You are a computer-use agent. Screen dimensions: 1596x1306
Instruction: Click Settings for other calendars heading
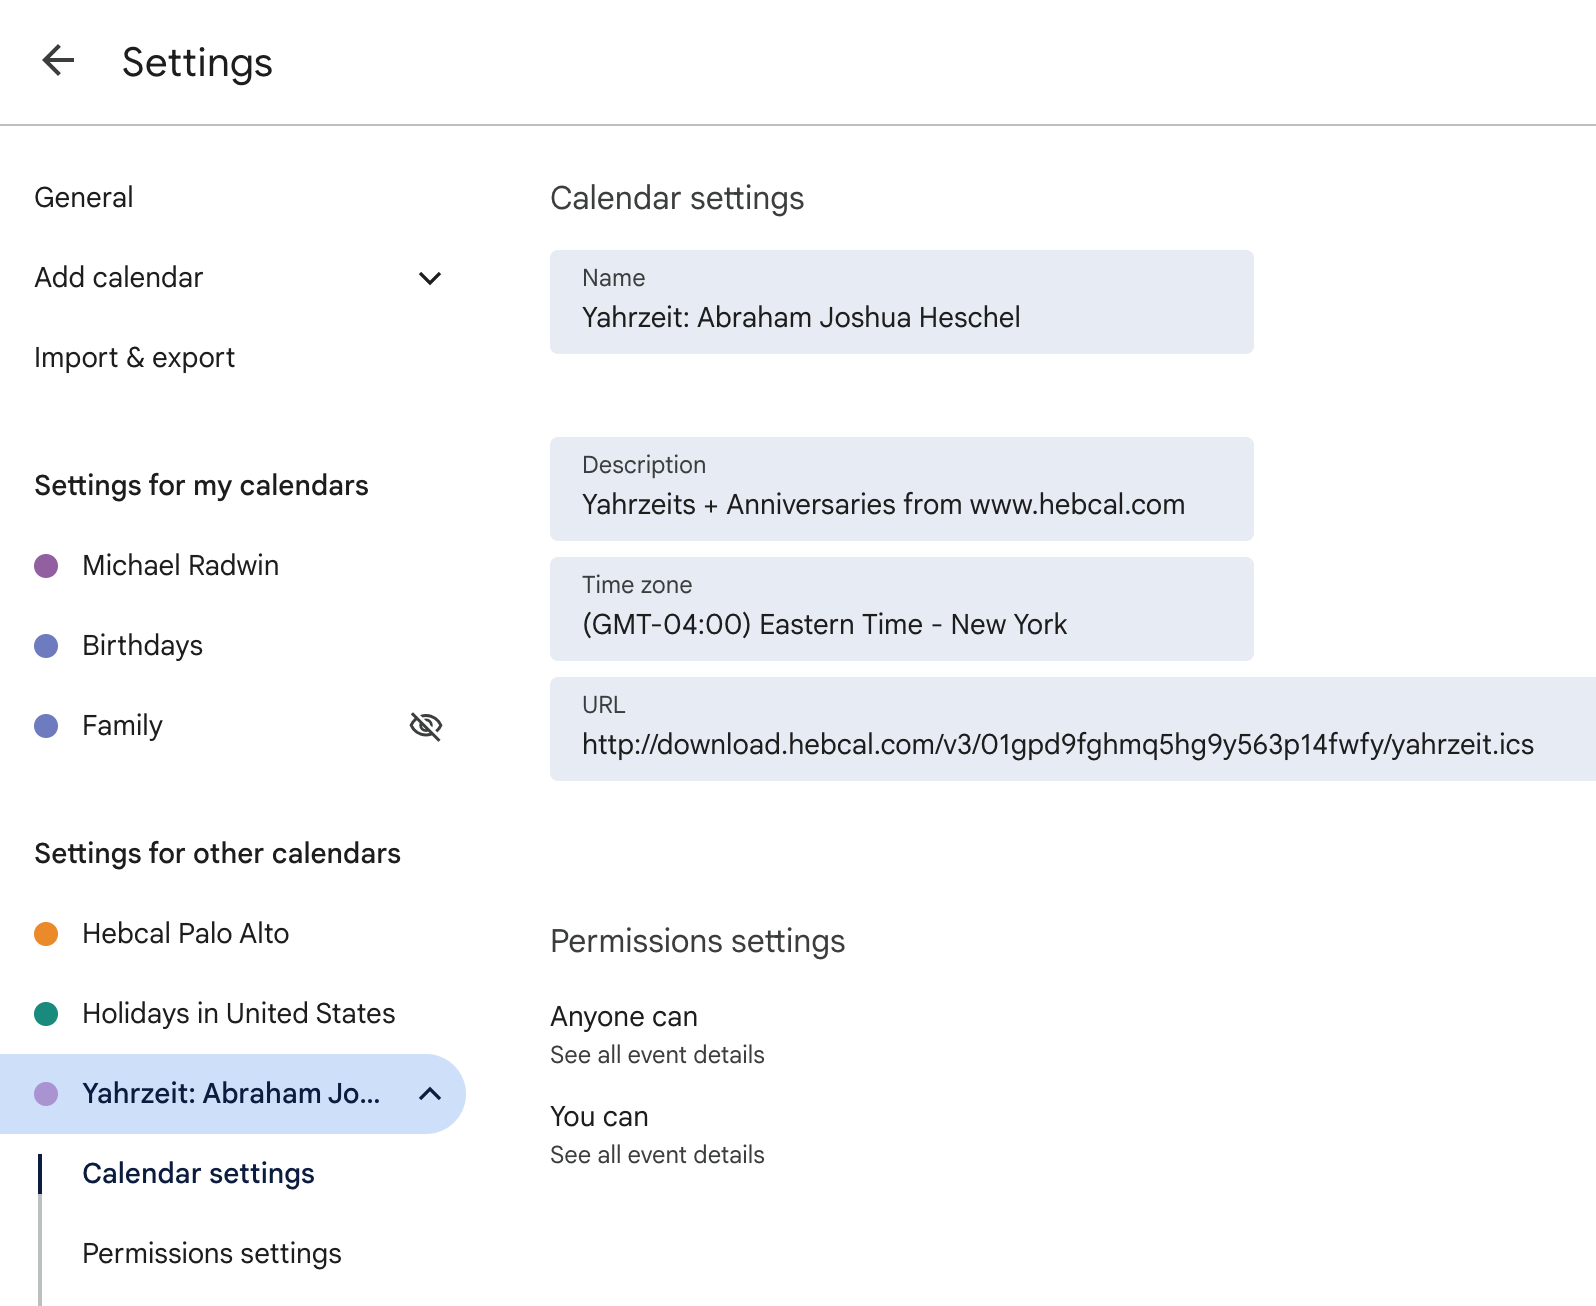[217, 853]
